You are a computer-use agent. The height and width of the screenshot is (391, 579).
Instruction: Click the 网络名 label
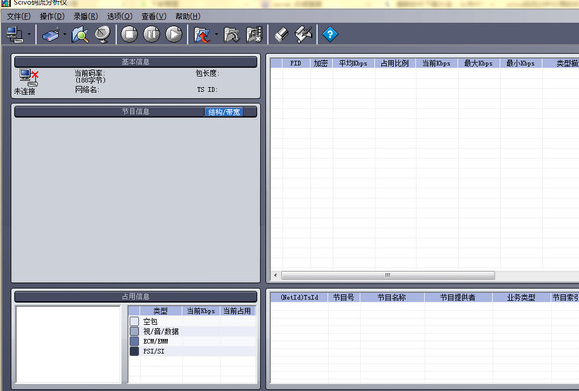87,89
